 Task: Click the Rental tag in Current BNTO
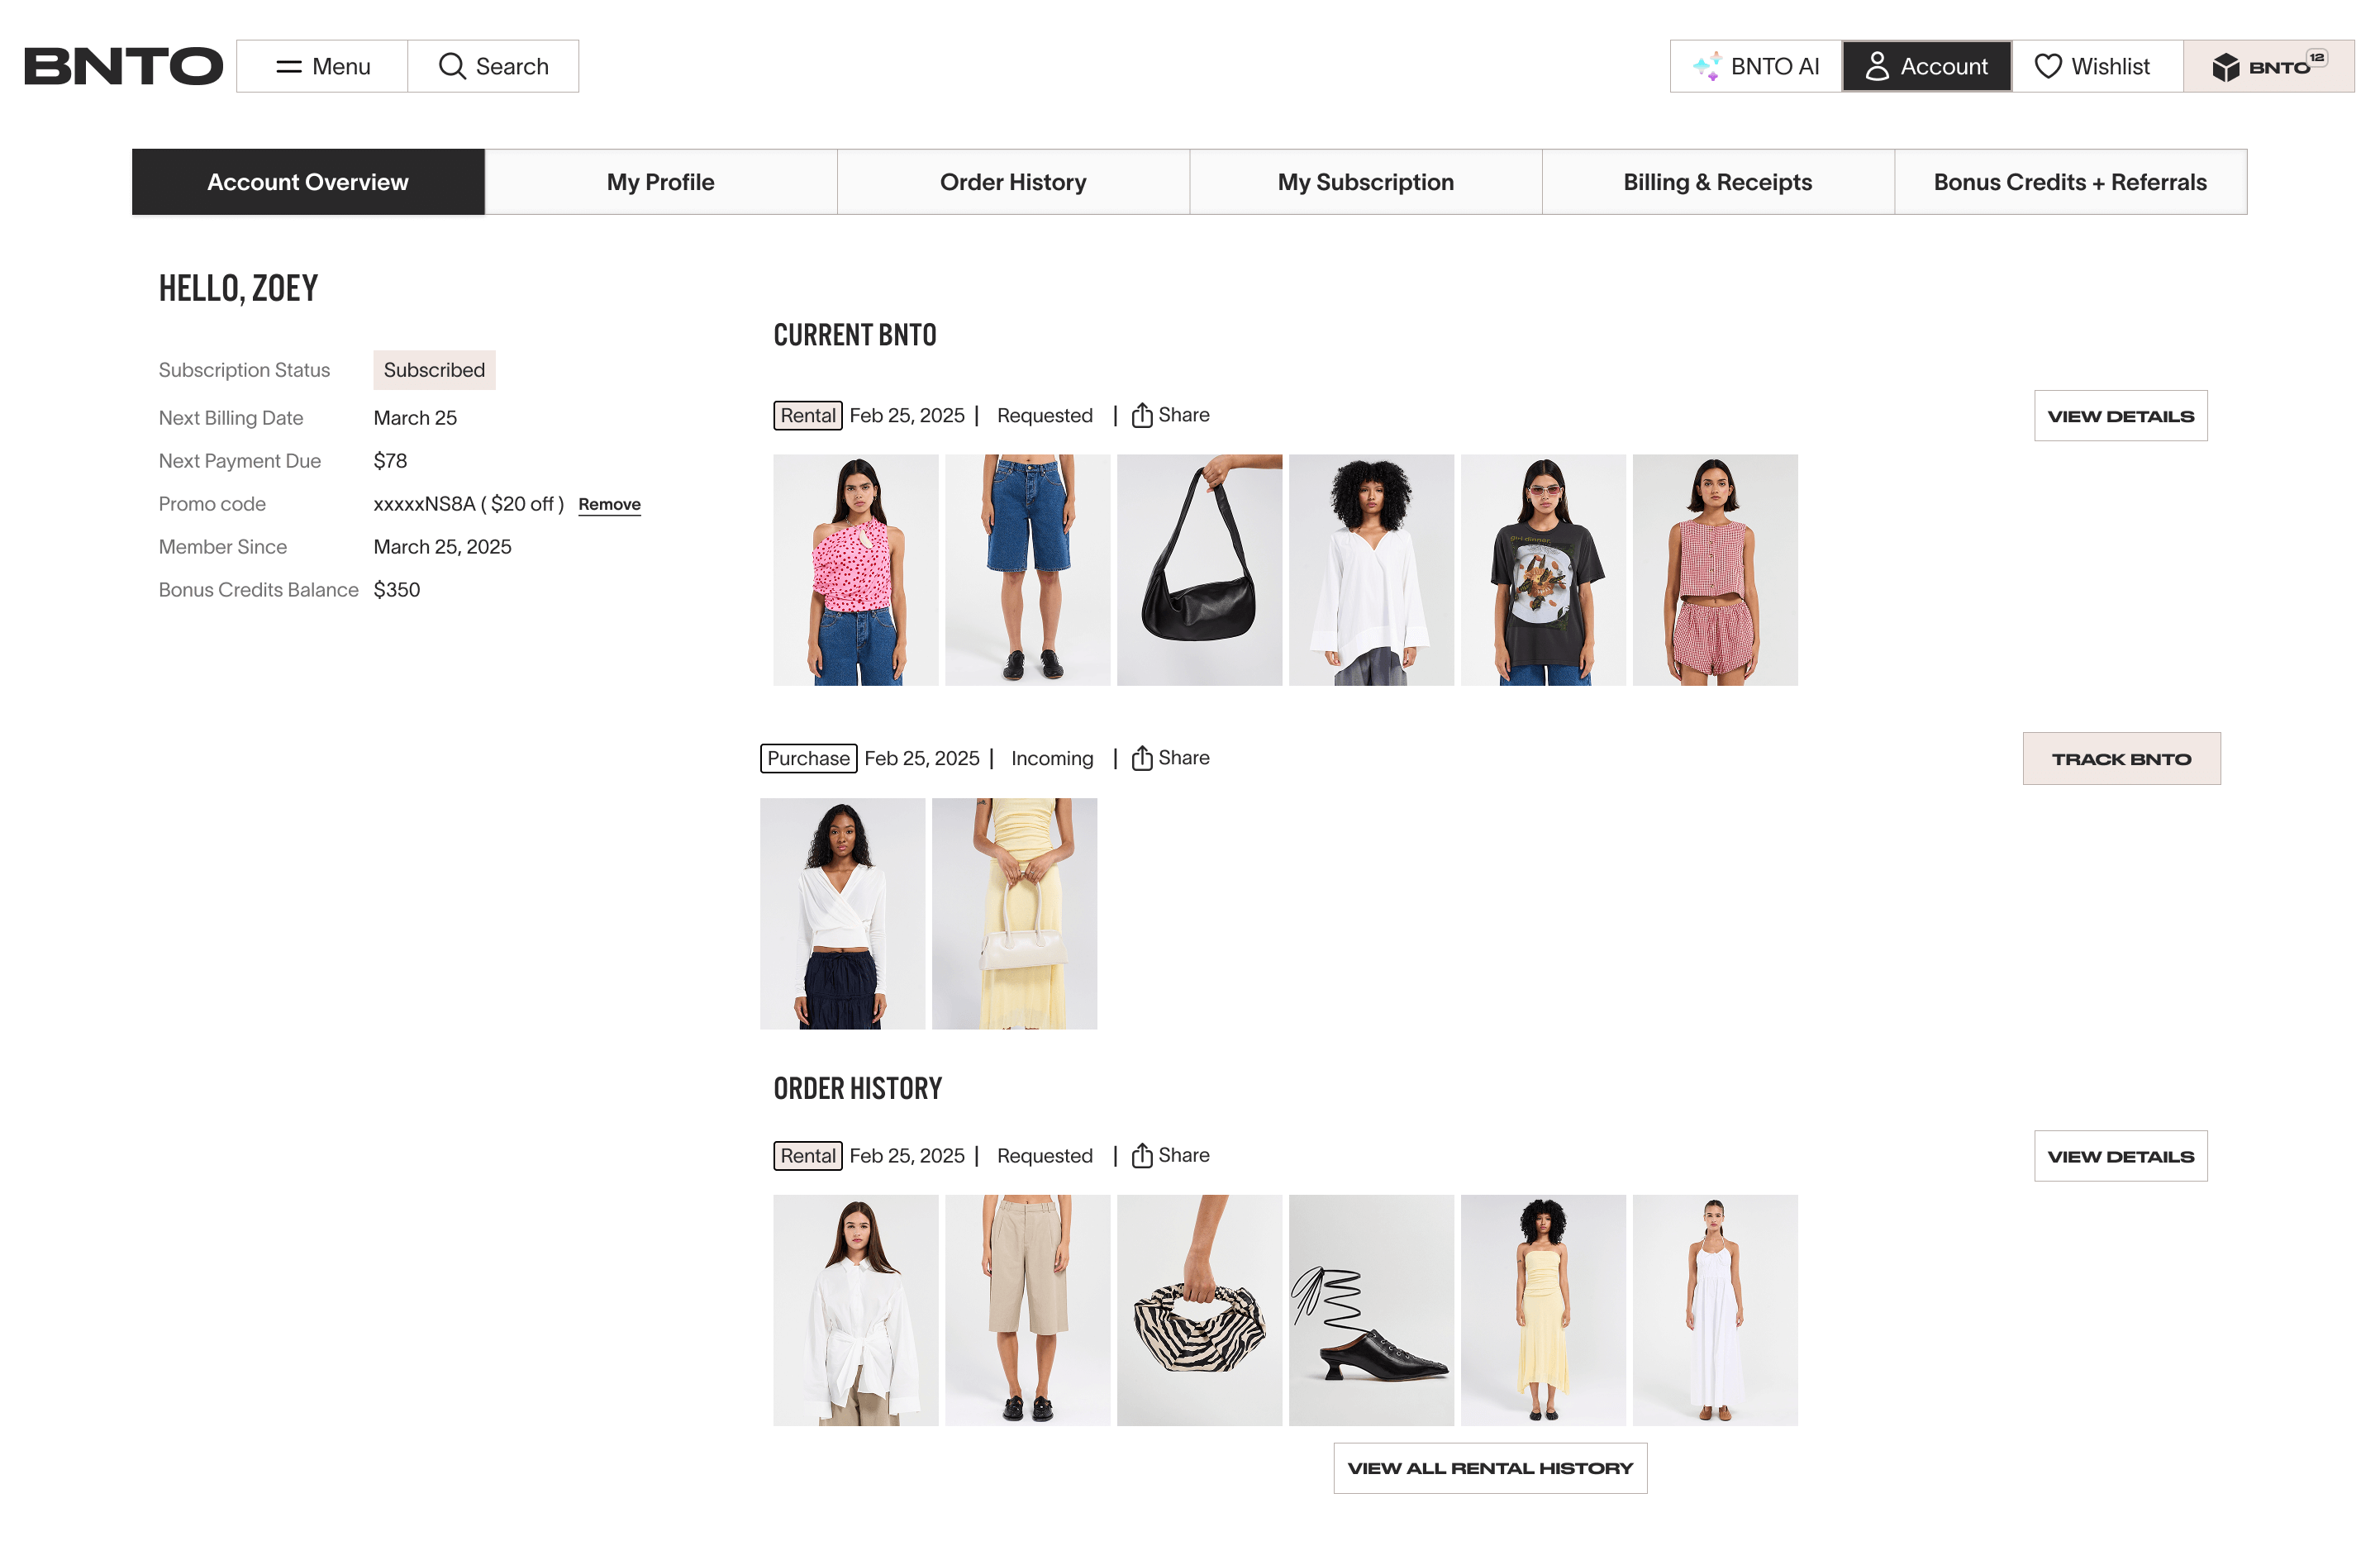[x=808, y=415]
